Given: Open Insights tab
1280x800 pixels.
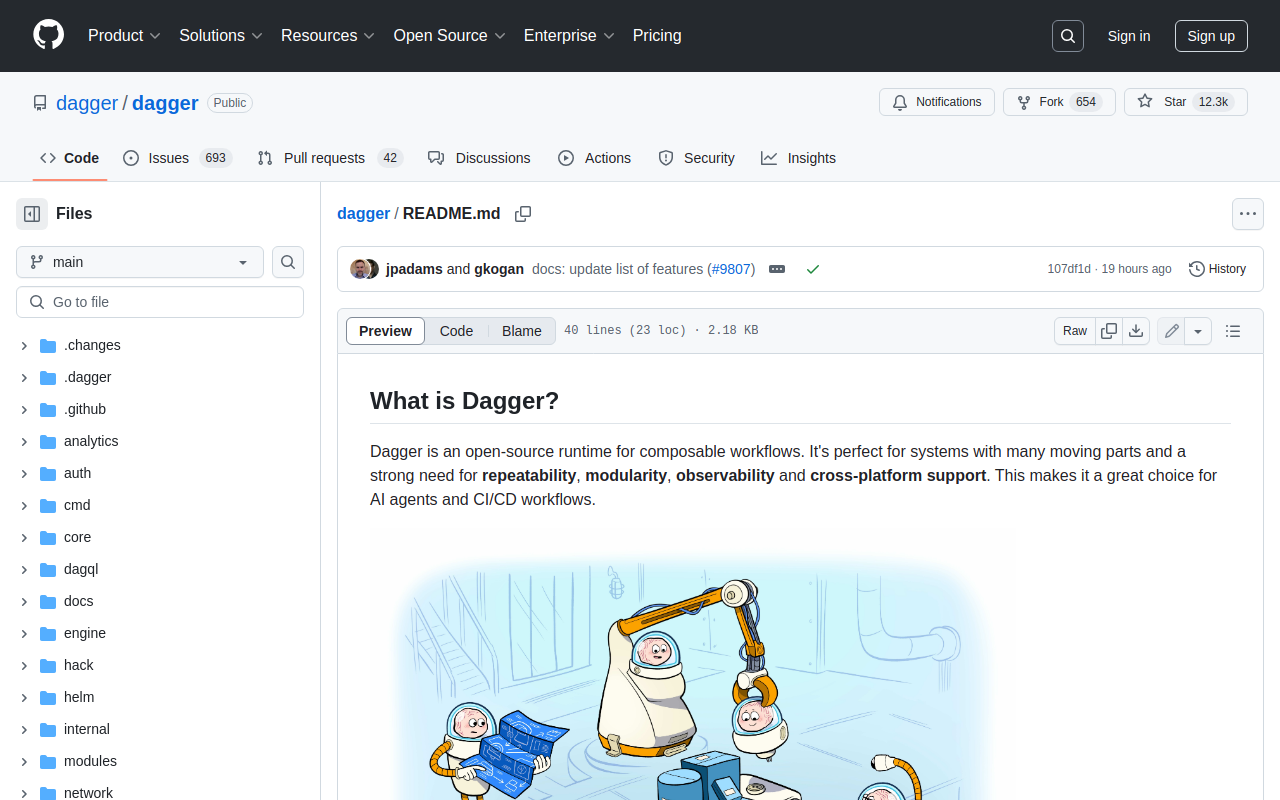Looking at the screenshot, I should [798, 158].
